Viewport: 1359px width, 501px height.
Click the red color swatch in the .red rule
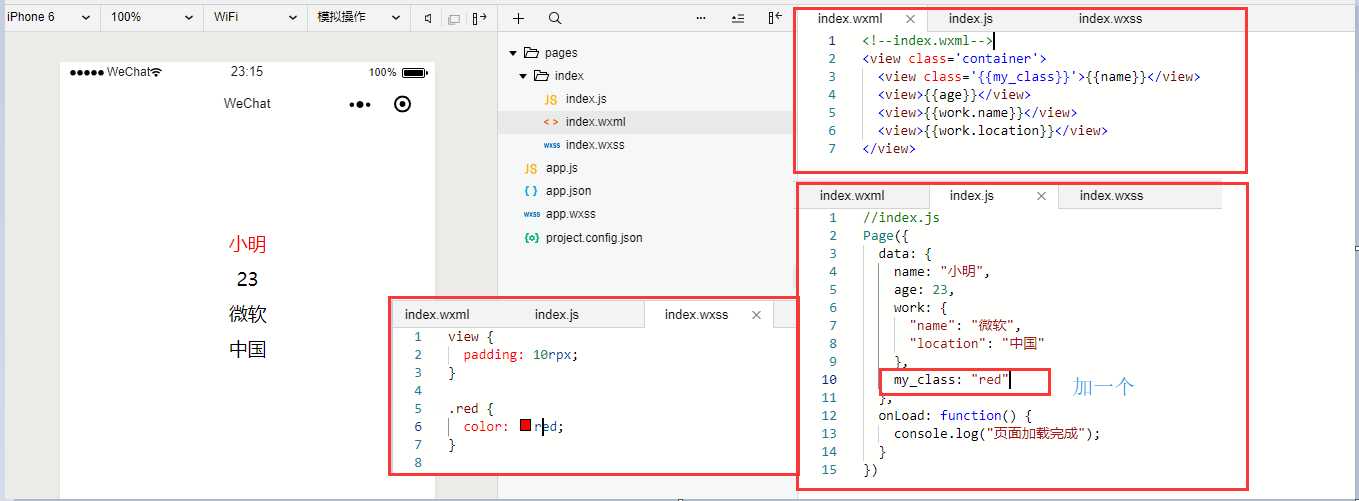click(525, 426)
